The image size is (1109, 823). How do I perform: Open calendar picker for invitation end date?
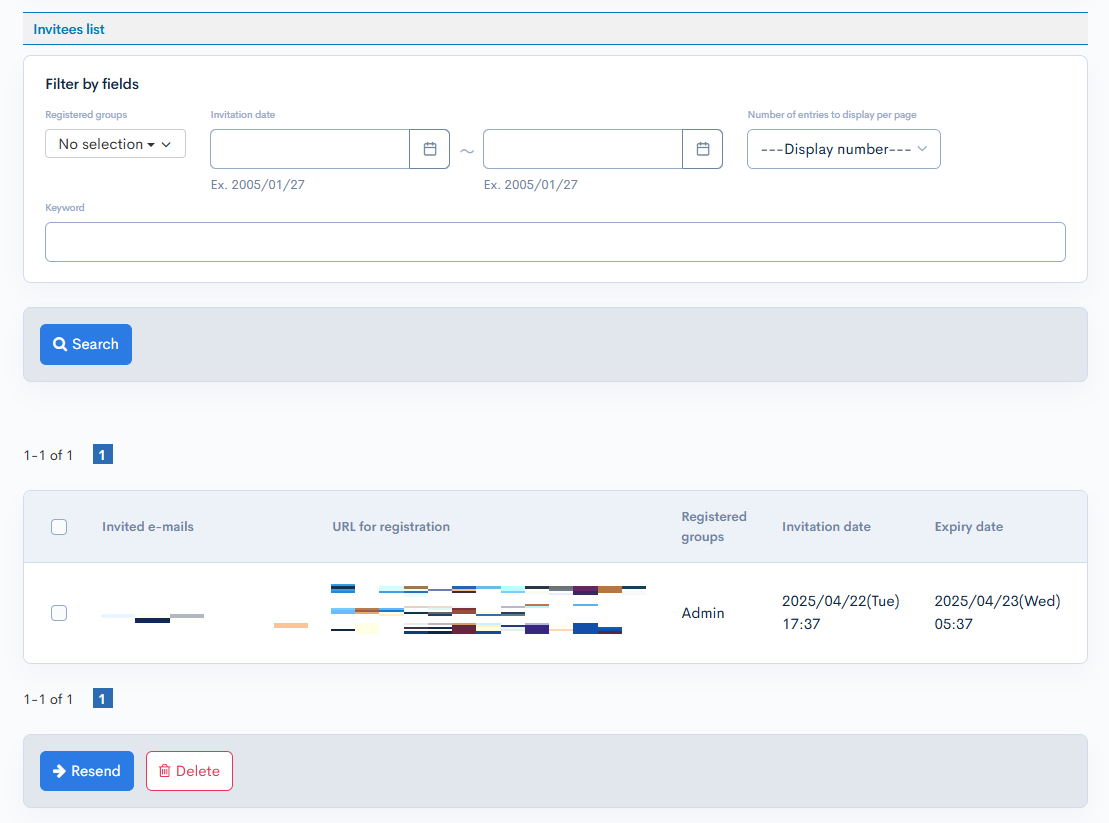[703, 149]
